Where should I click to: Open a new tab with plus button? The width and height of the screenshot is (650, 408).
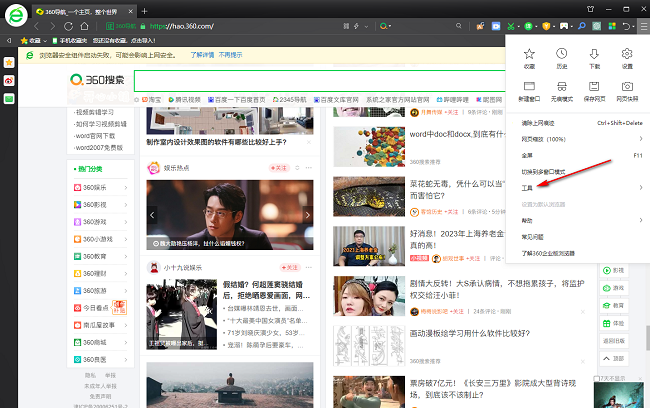pyautogui.click(x=144, y=11)
